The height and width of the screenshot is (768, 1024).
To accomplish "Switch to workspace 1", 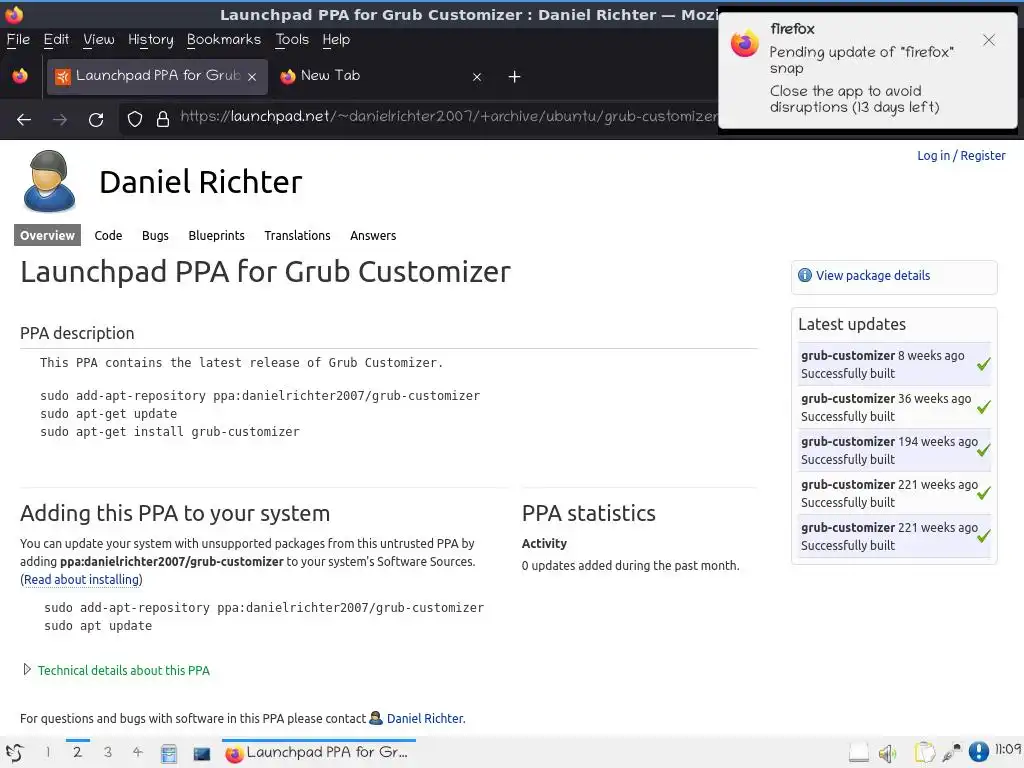I will pyautogui.click(x=47, y=752).
